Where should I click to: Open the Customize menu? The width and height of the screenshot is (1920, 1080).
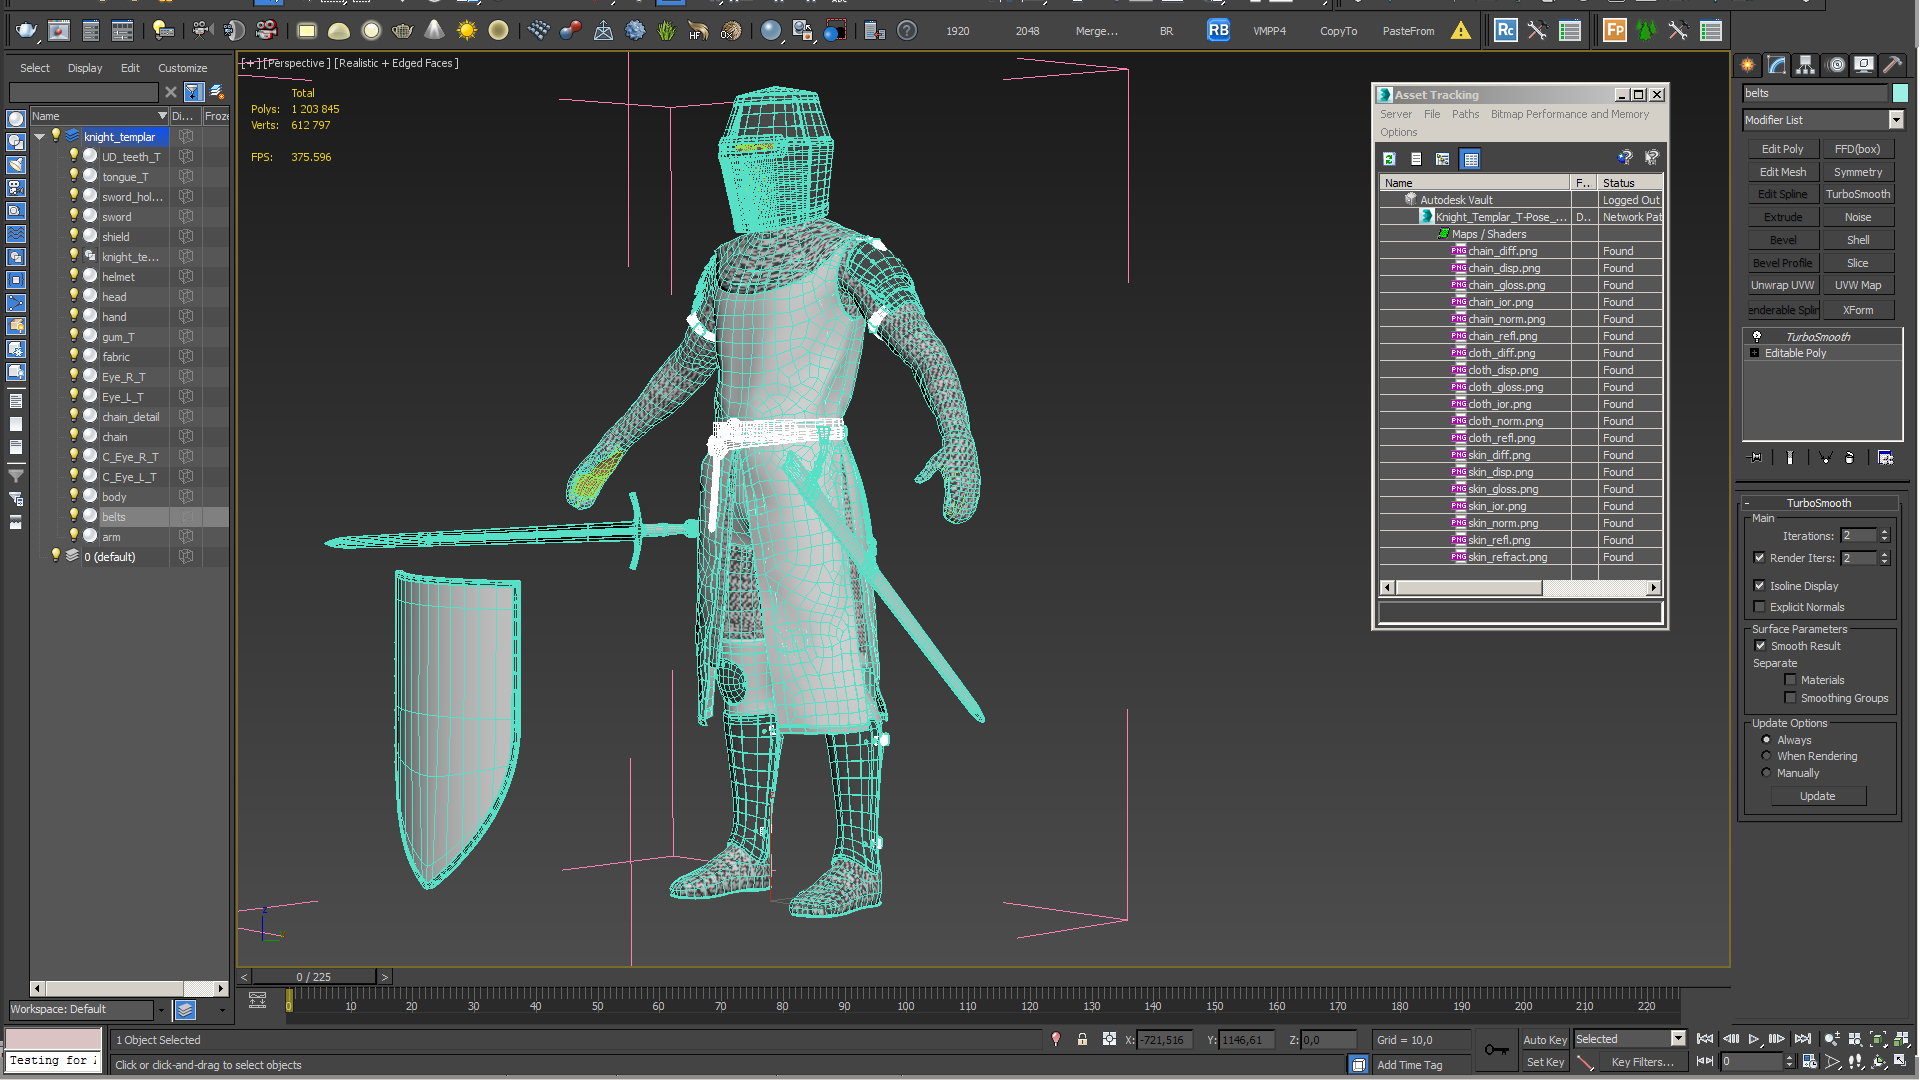182,67
